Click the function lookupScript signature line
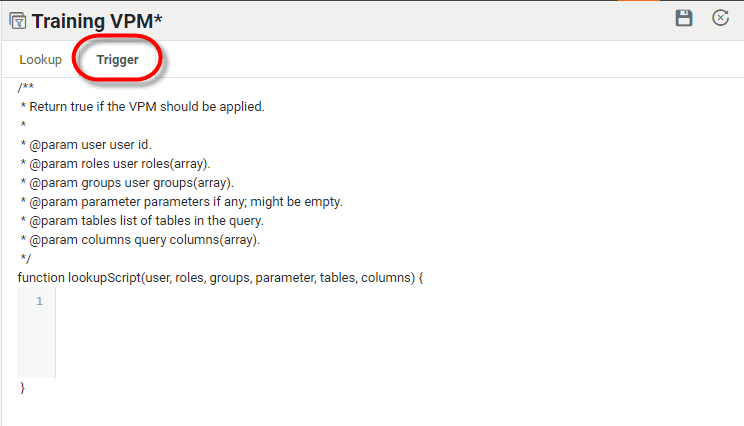744x426 pixels. pyautogui.click(x=220, y=277)
